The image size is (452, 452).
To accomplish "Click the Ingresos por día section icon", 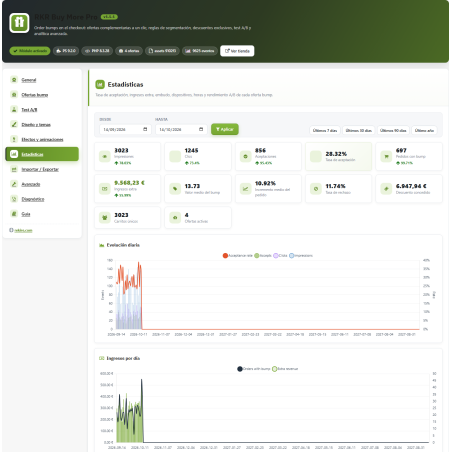I will (x=102, y=358).
